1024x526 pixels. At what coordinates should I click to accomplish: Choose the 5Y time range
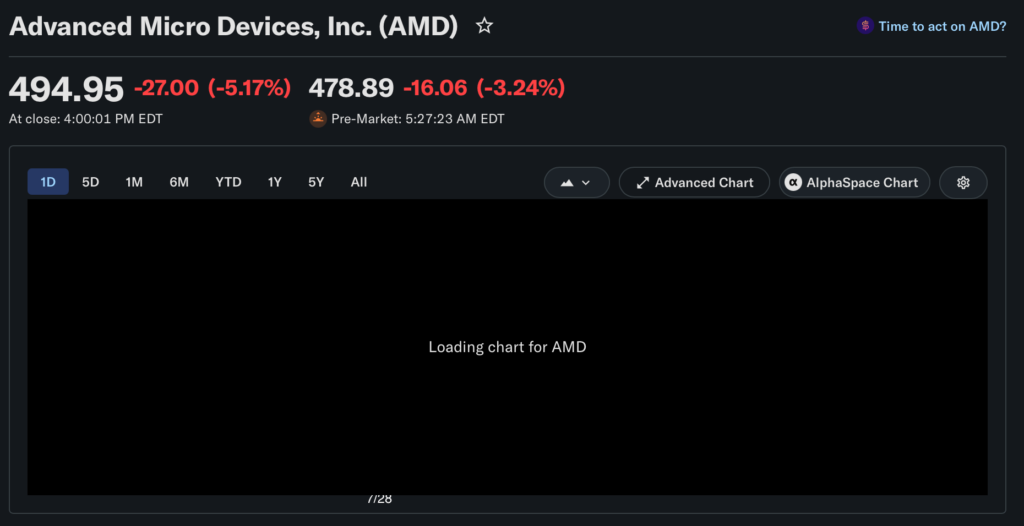[x=316, y=182]
